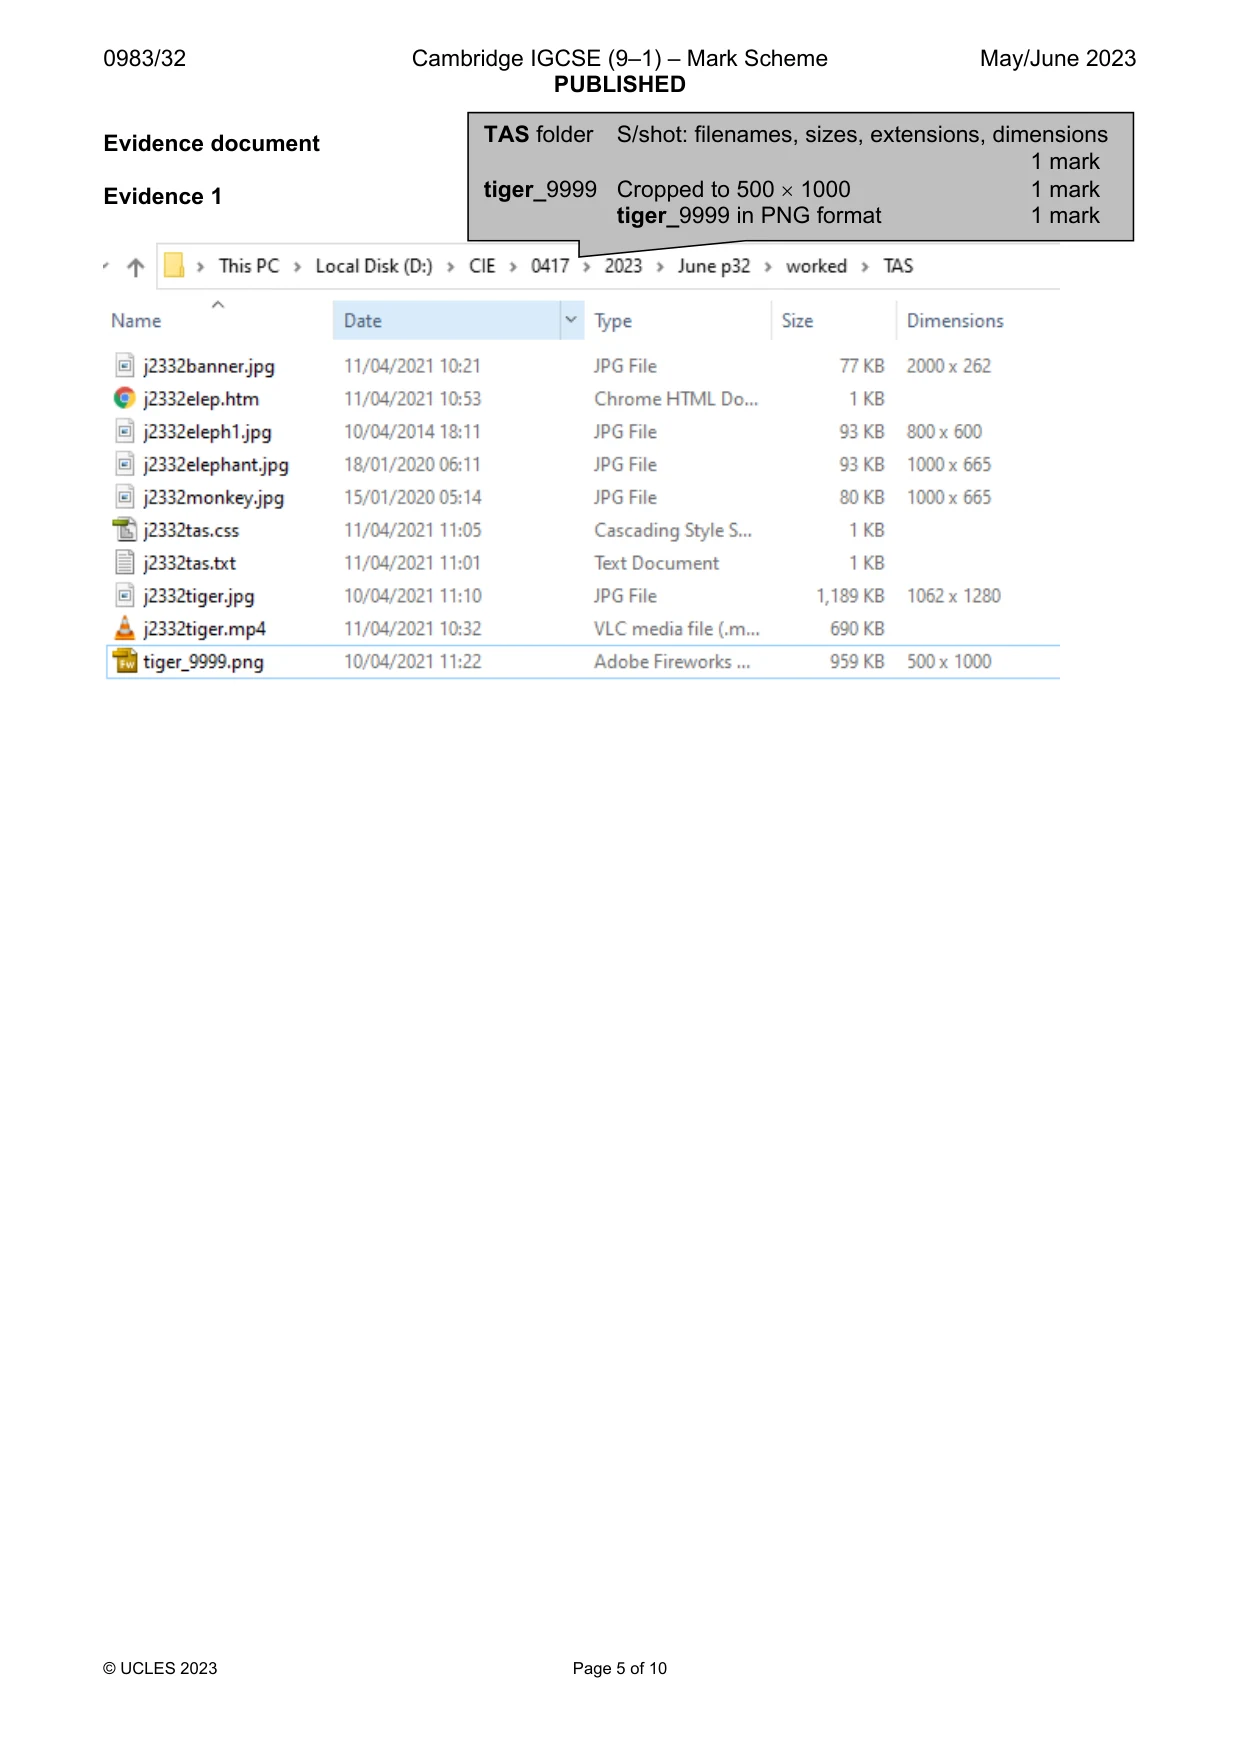This screenshot has height=1755, width=1241.
Task: Go to the worked folder breadcrumb
Action: coord(816,266)
